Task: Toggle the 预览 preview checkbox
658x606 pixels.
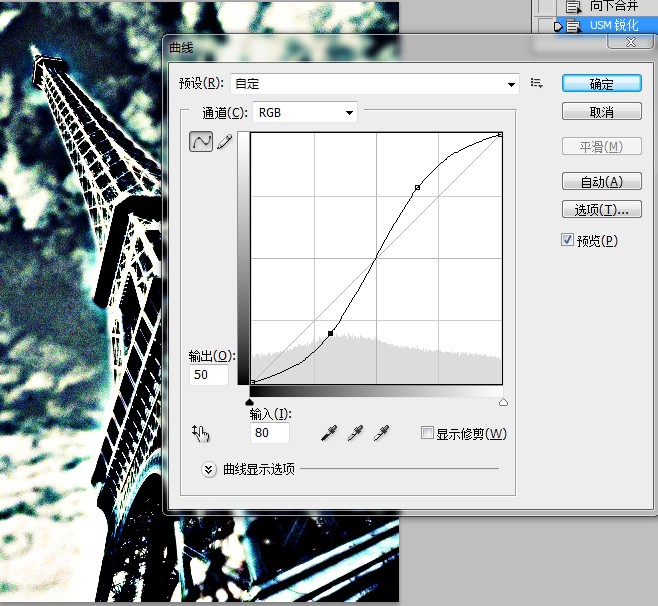Action: tap(567, 240)
